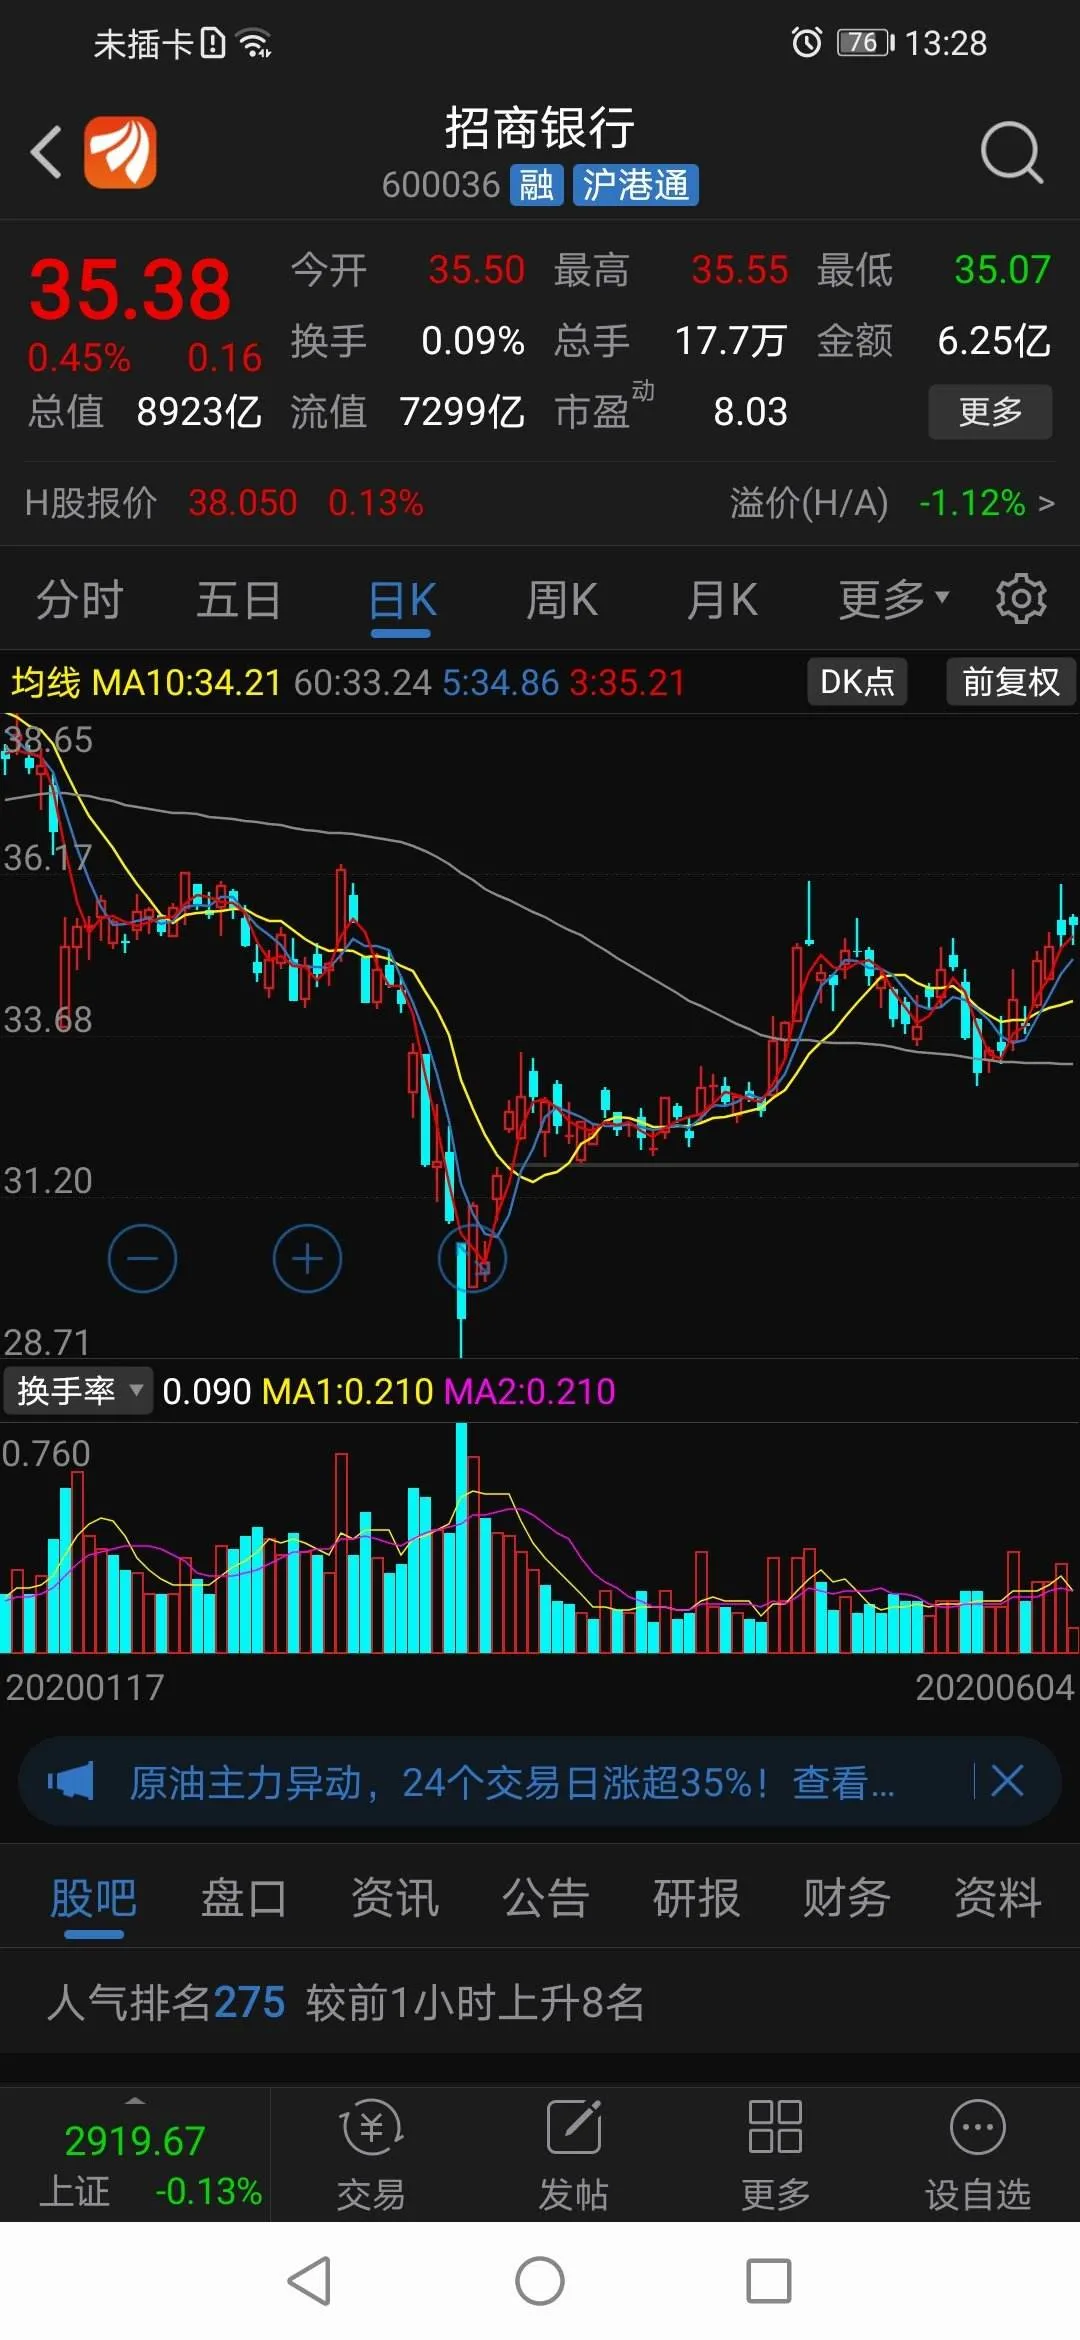1080x2340 pixels.
Task: Open the 财务 financials tab
Action: [x=847, y=1898]
